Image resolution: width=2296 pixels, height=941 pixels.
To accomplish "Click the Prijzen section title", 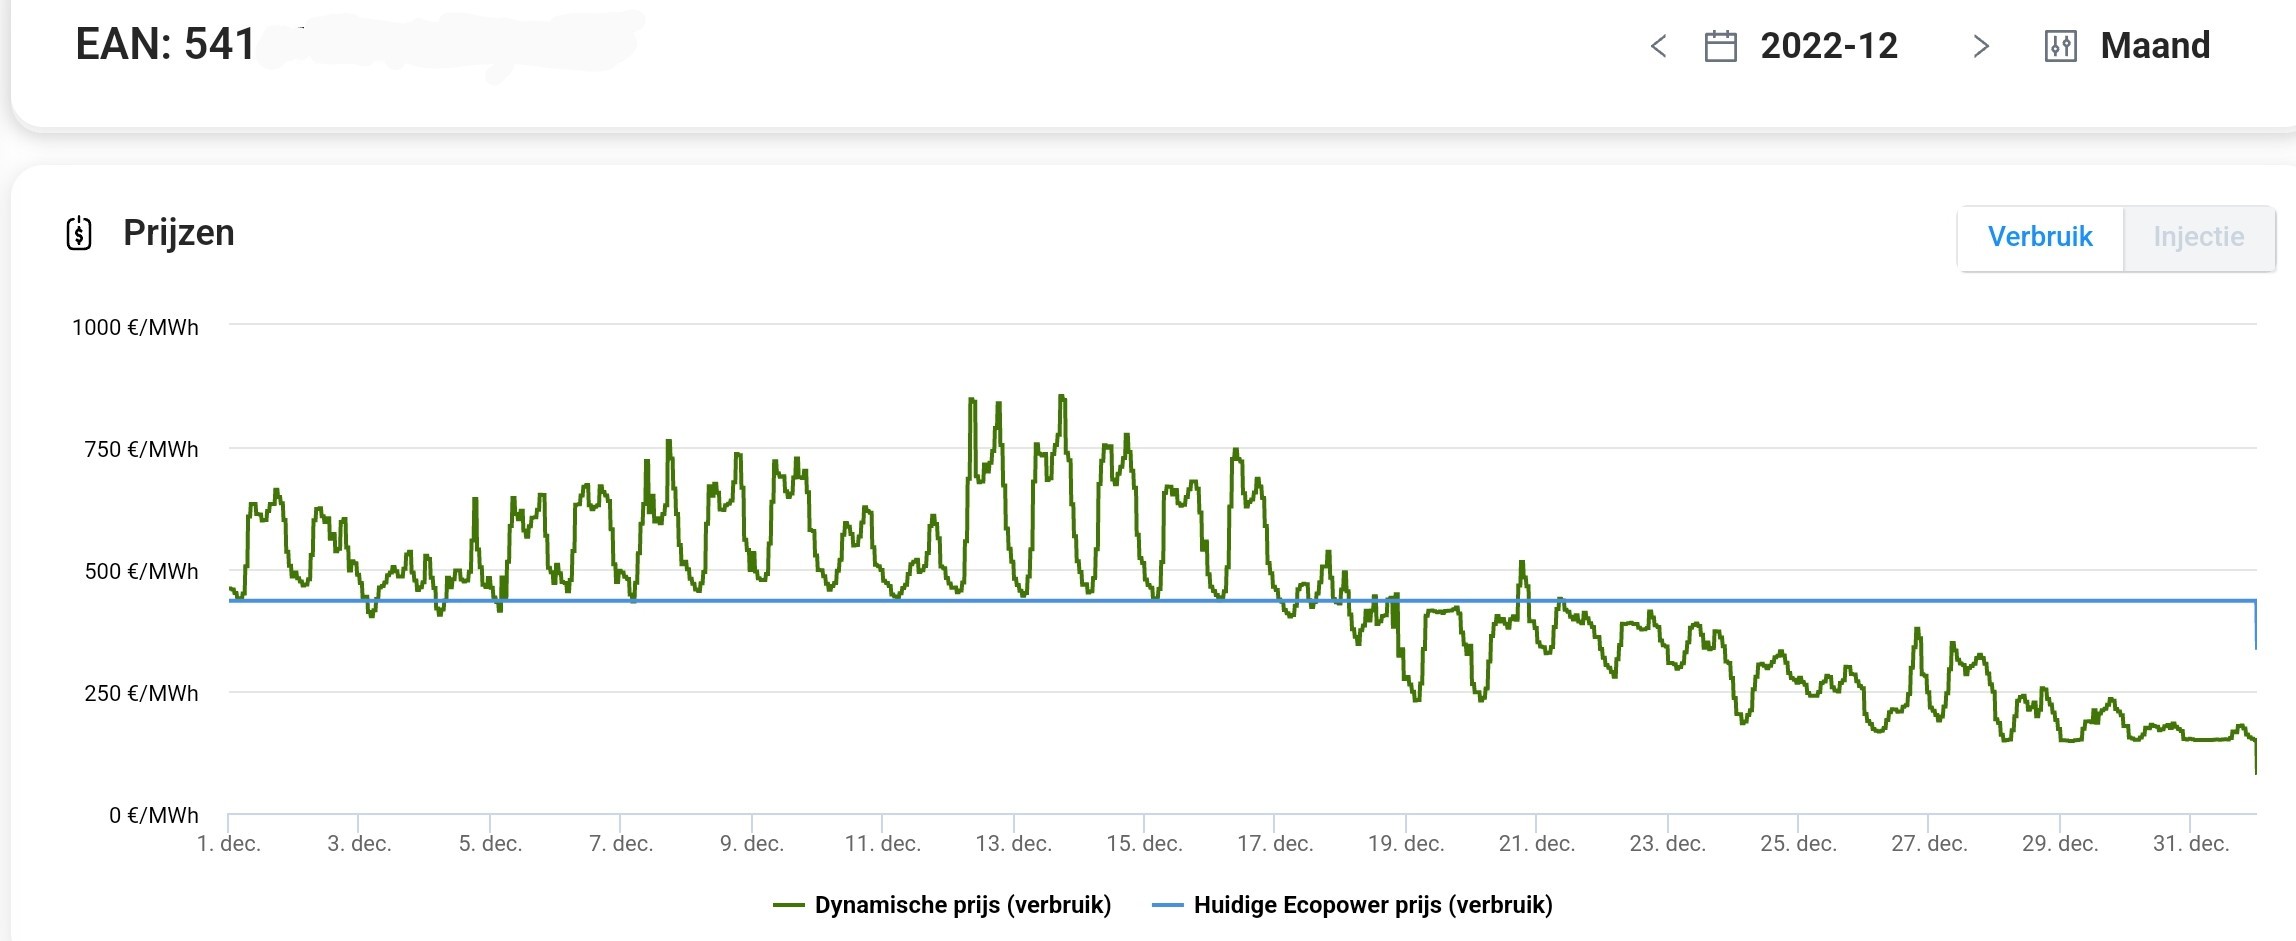I will click(x=179, y=233).
